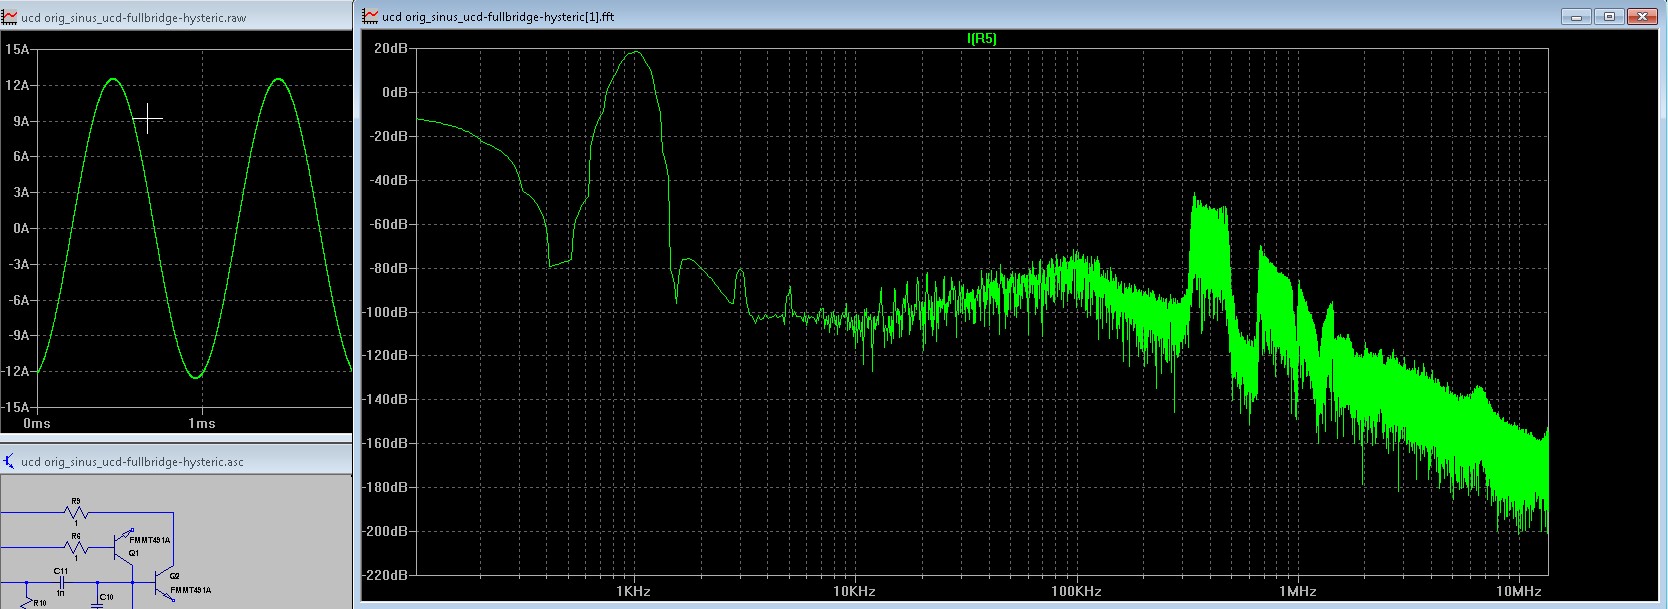Viewport: 1668px width, 609px height.
Task: Activate the .raw waveform window title bar
Action: 176,17
